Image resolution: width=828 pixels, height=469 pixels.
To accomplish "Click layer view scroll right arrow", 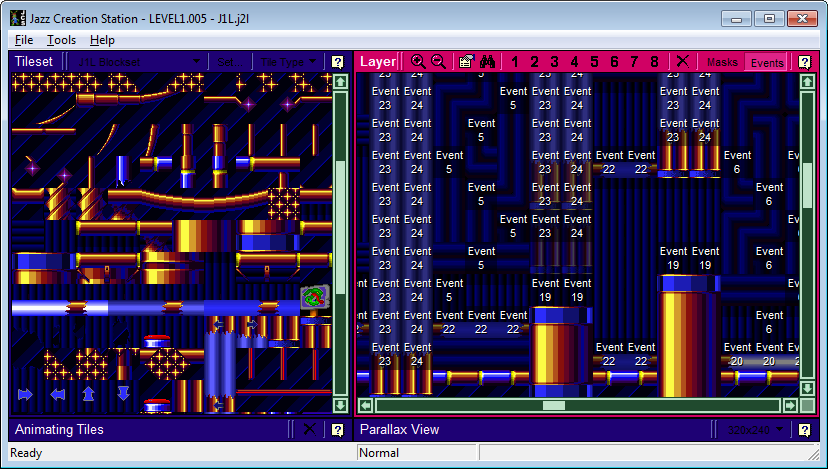I will click(x=790, y=405).
